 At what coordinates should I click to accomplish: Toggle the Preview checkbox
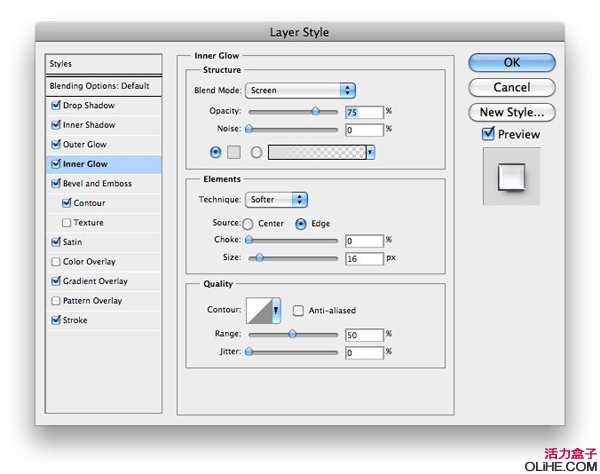tap(488, 134)
